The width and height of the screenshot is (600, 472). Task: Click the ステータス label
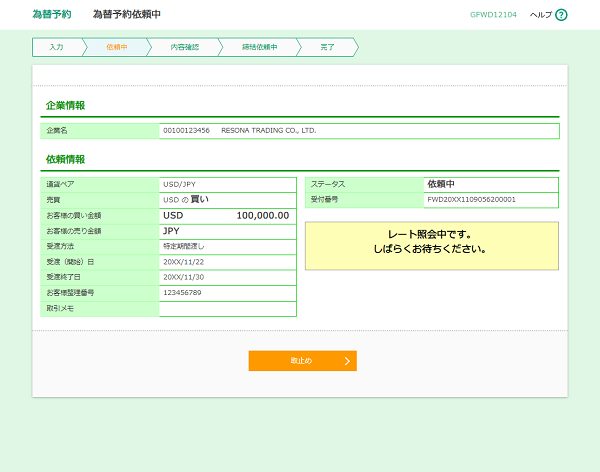pyautogui.click(x=328, y=184)
